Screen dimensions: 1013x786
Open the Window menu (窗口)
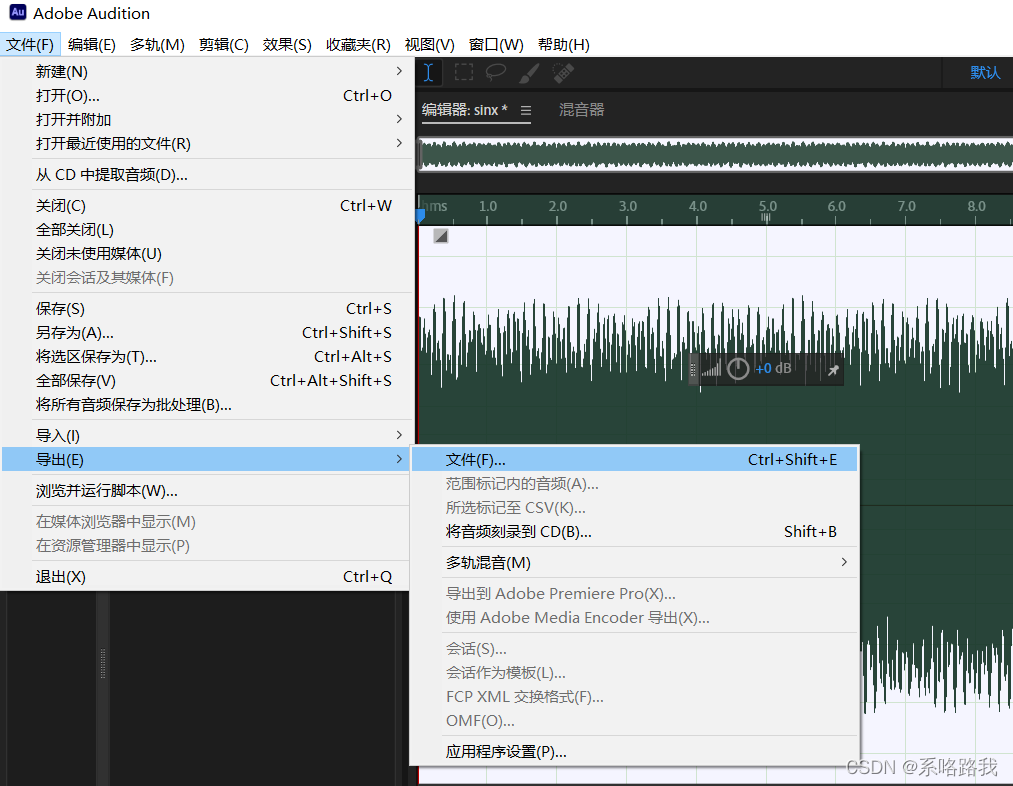tap(496, 45)
